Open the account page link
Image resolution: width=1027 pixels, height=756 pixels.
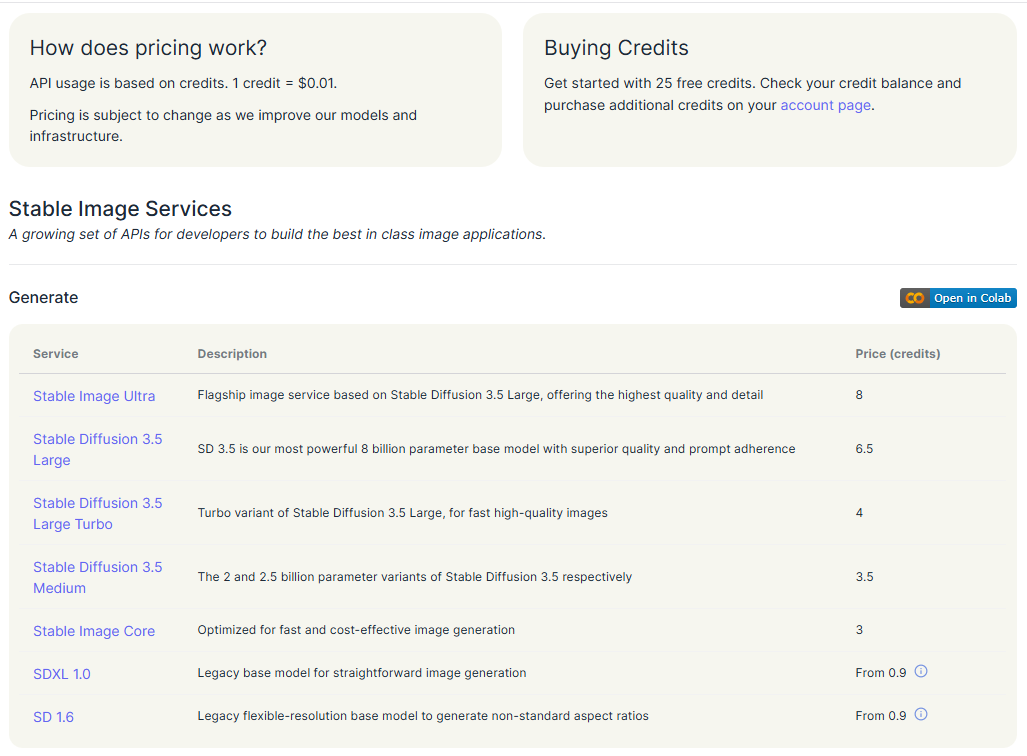click(x=825, y=105)
